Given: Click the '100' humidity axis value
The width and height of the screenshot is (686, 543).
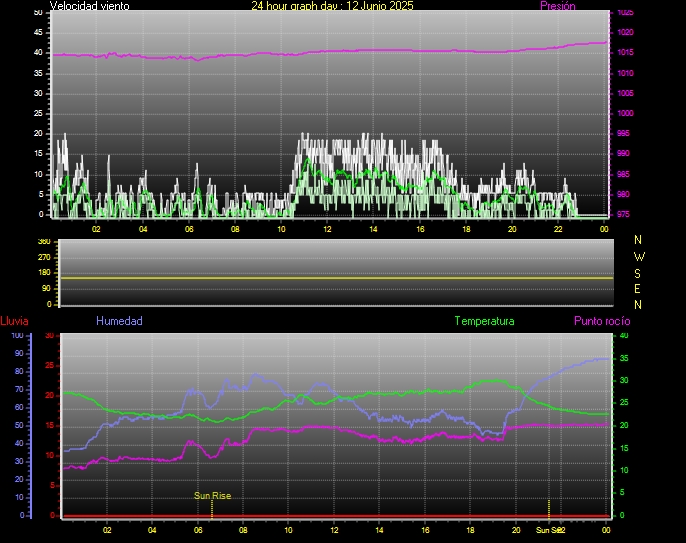Looking at the screenshot, I should point(18,336).
